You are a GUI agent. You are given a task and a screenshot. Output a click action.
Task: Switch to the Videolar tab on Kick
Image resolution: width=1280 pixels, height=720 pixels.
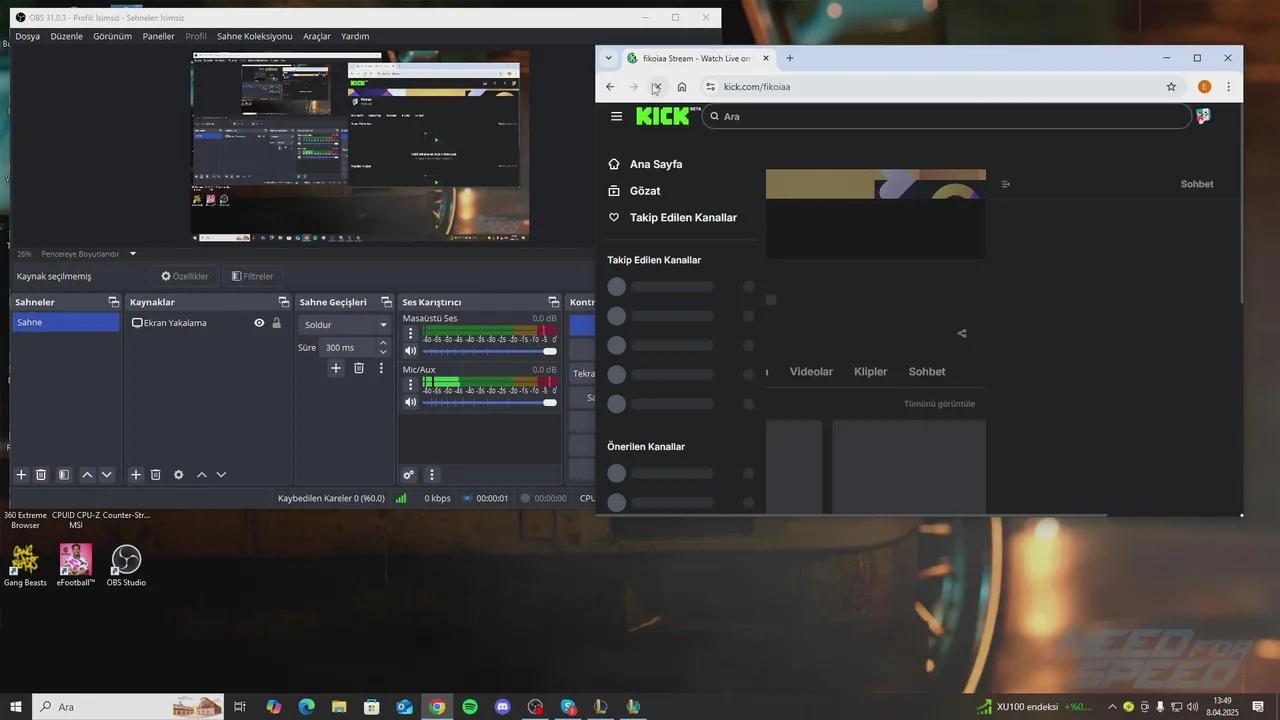[x=811, y=371]
